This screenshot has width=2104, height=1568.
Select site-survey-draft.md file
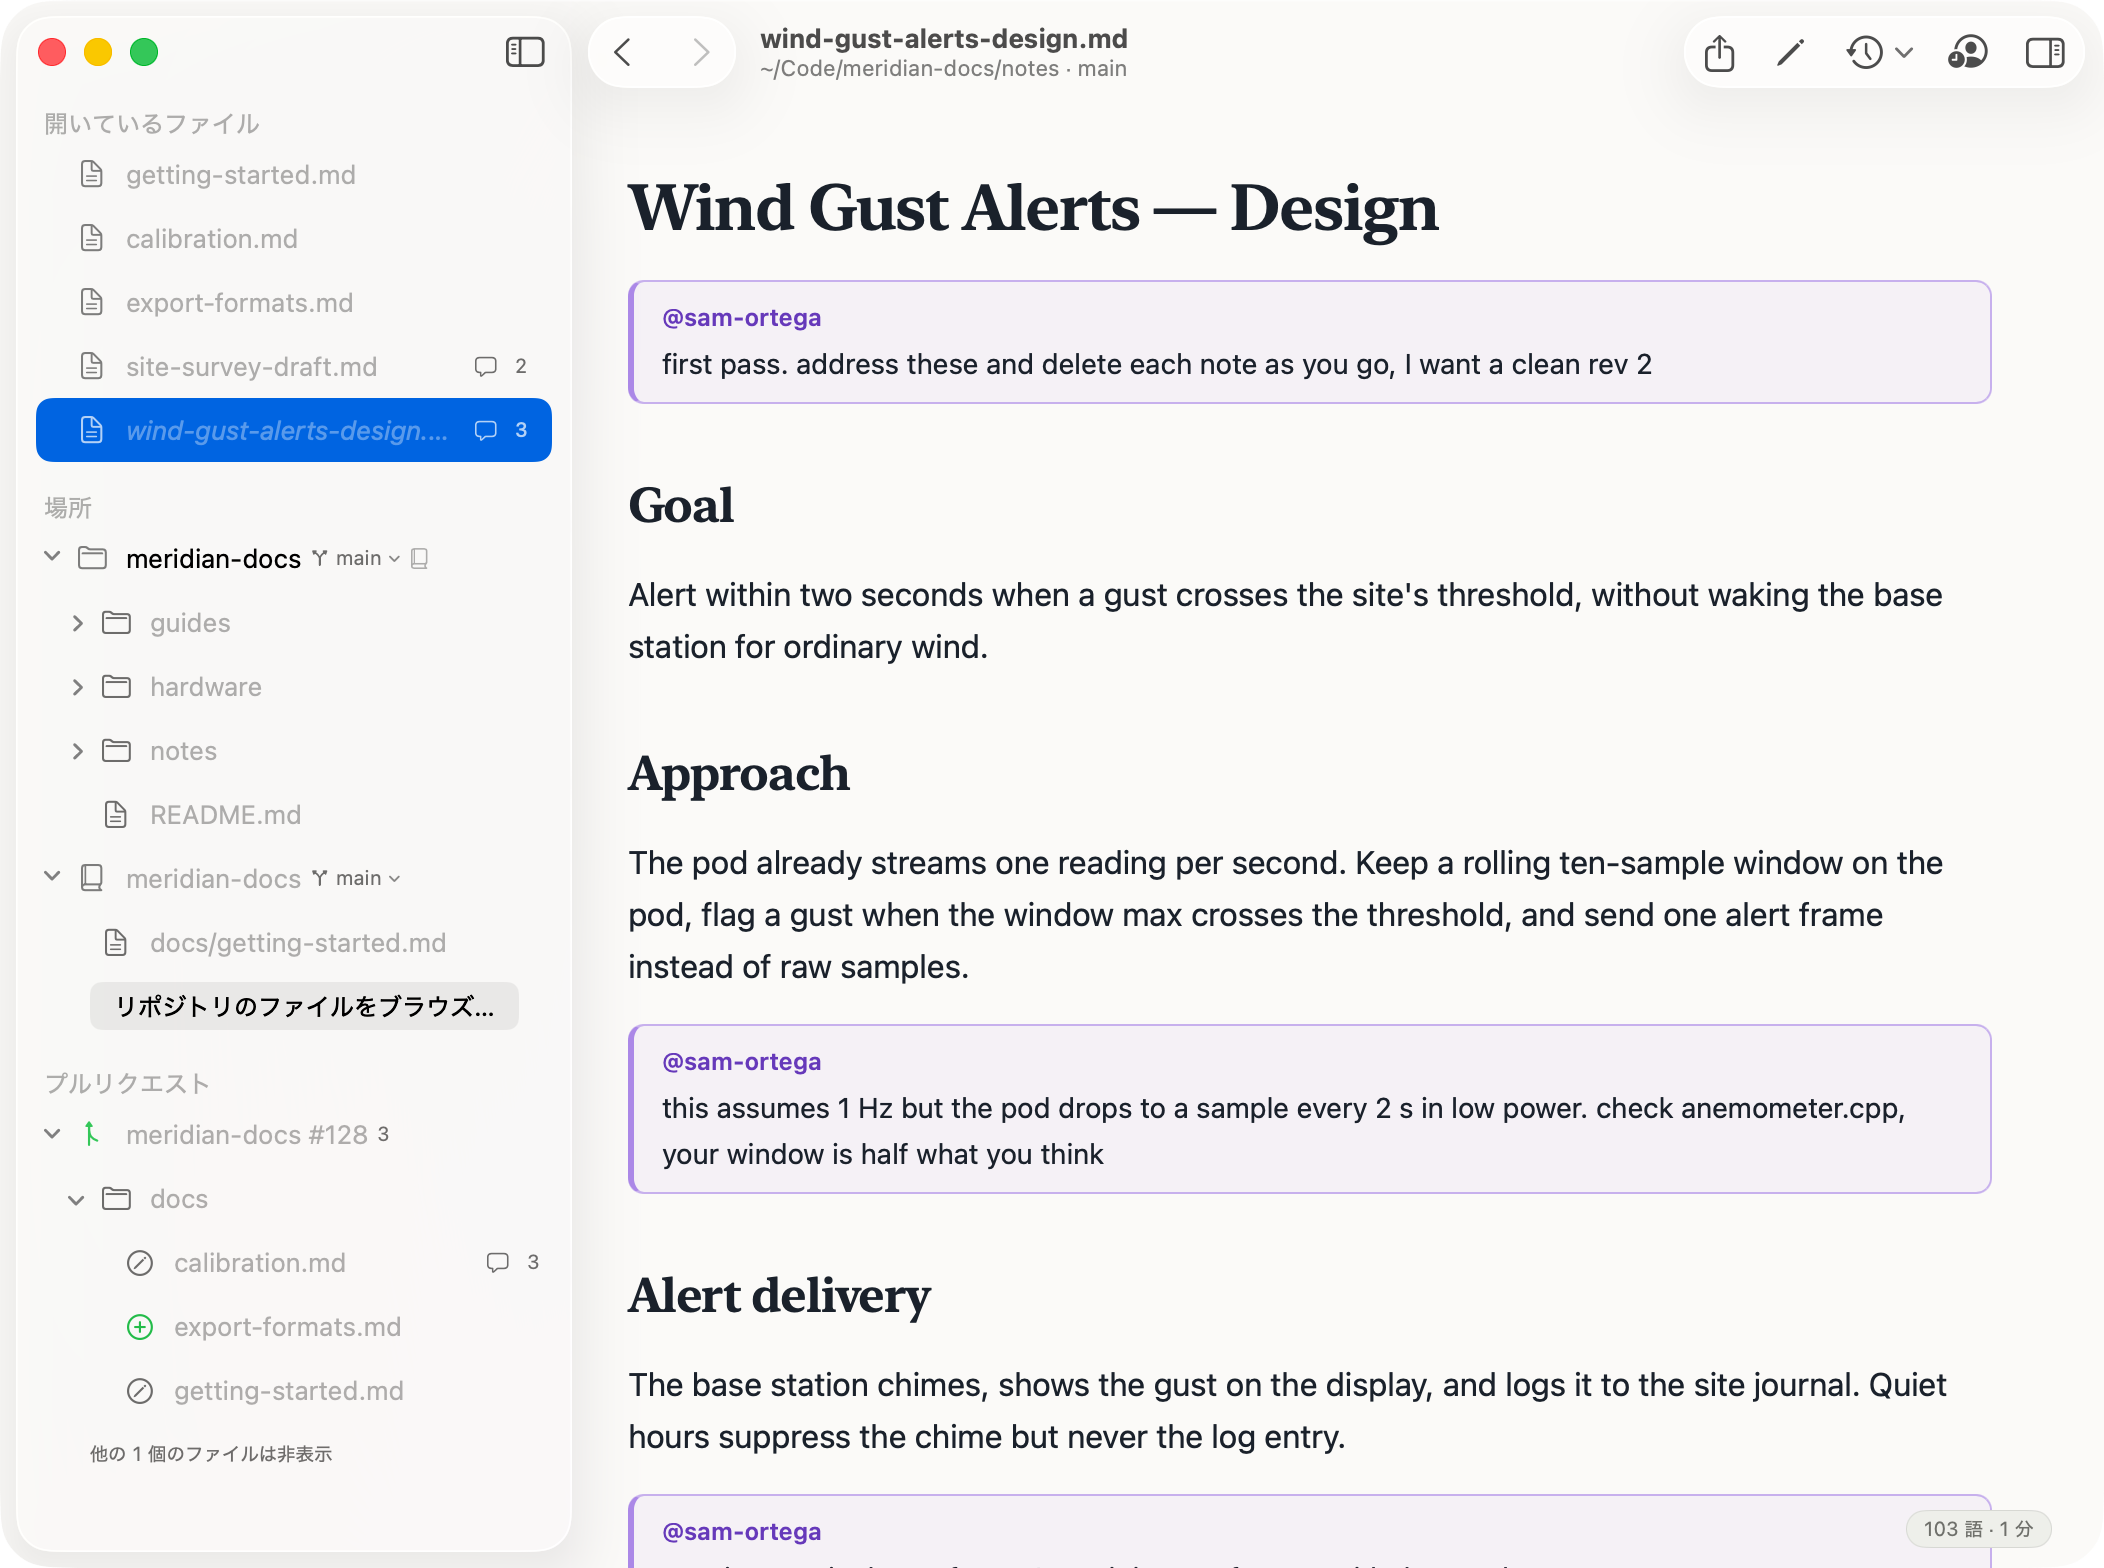[294, 367]
